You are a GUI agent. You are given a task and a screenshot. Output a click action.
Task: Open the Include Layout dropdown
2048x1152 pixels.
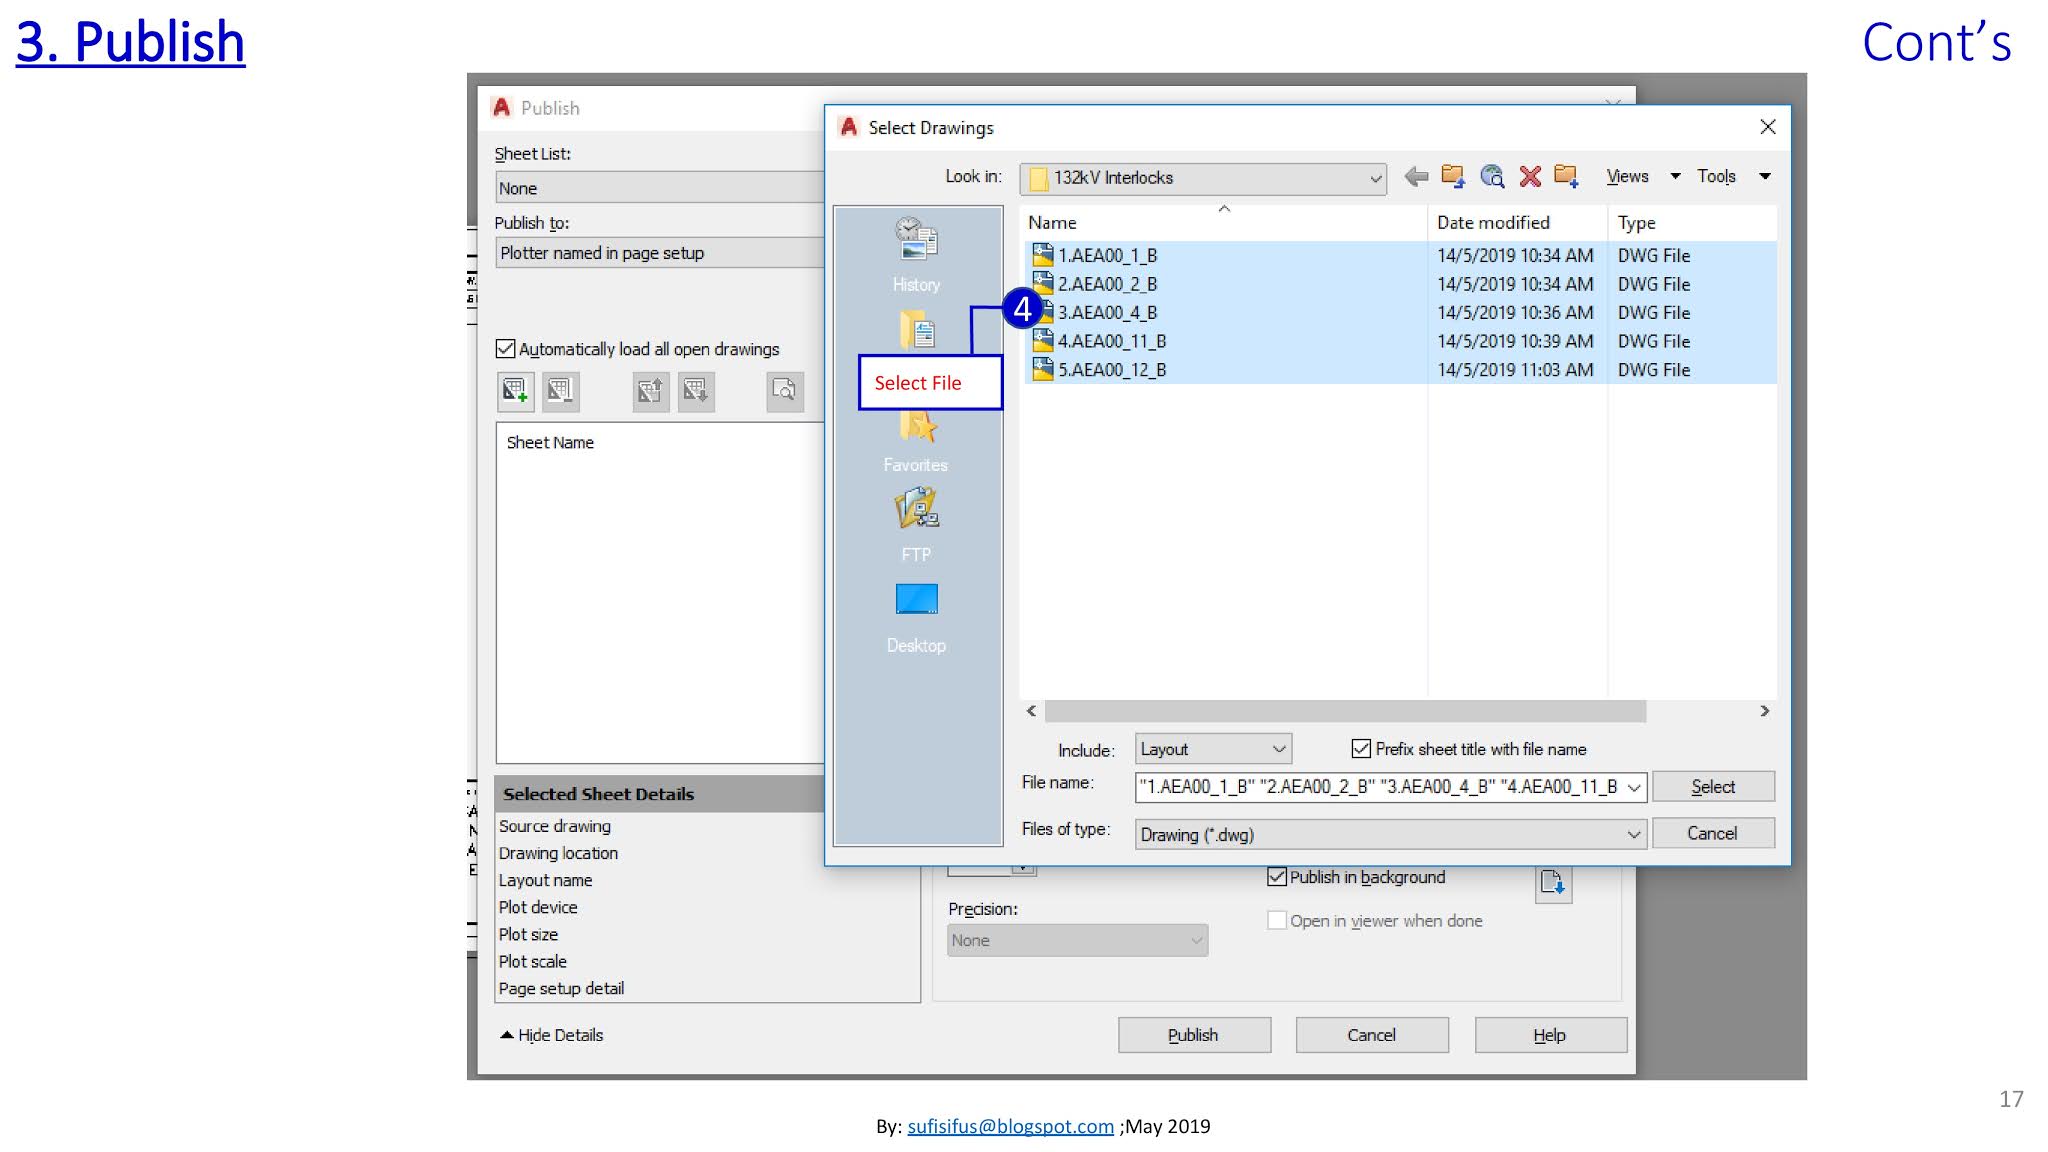pos(1278,749)
